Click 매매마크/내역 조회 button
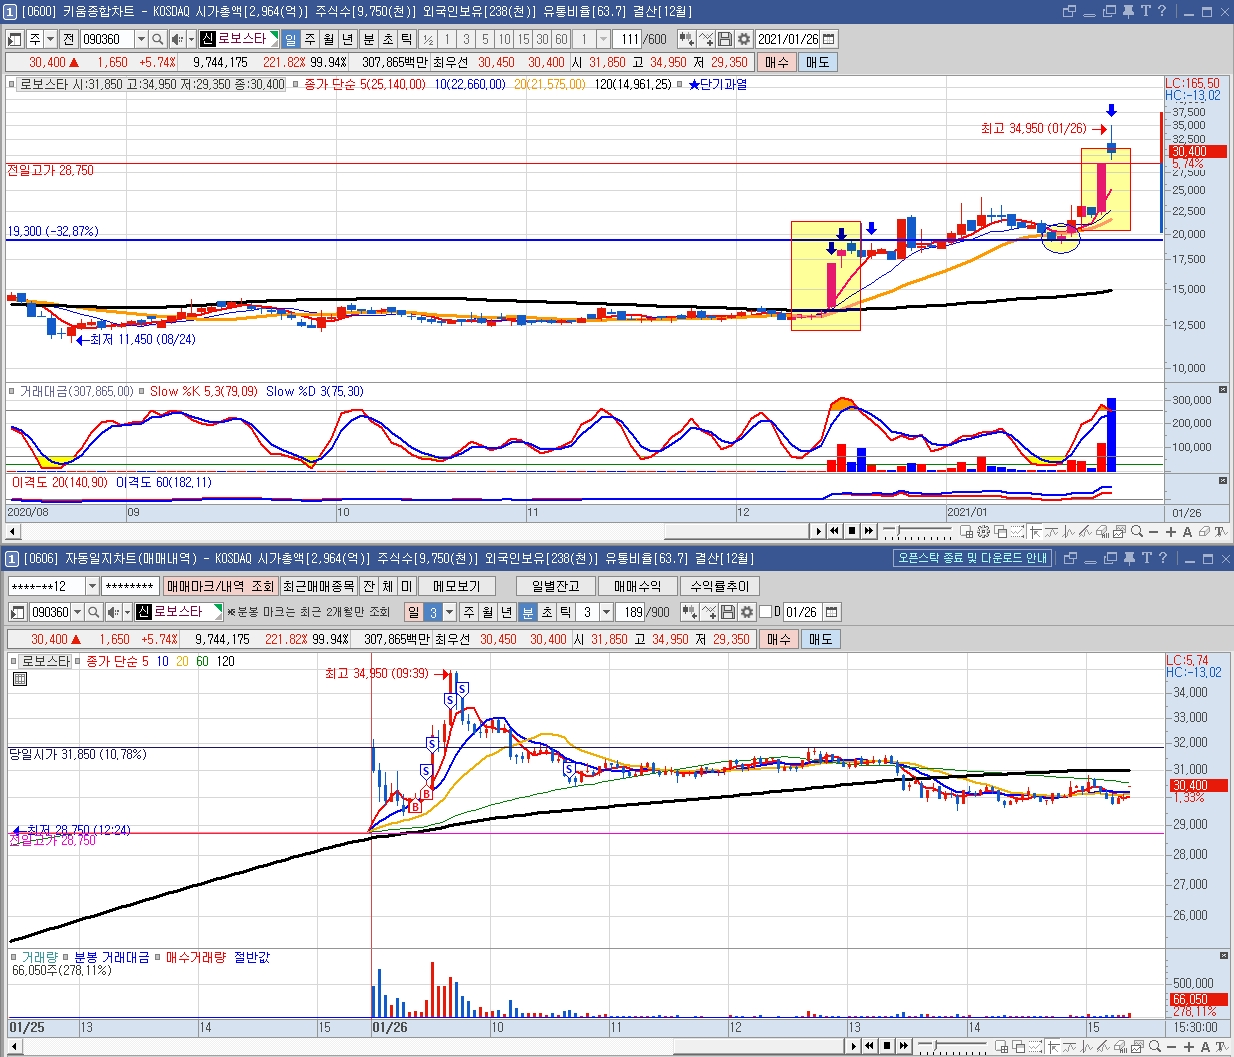 pos(220,586)
